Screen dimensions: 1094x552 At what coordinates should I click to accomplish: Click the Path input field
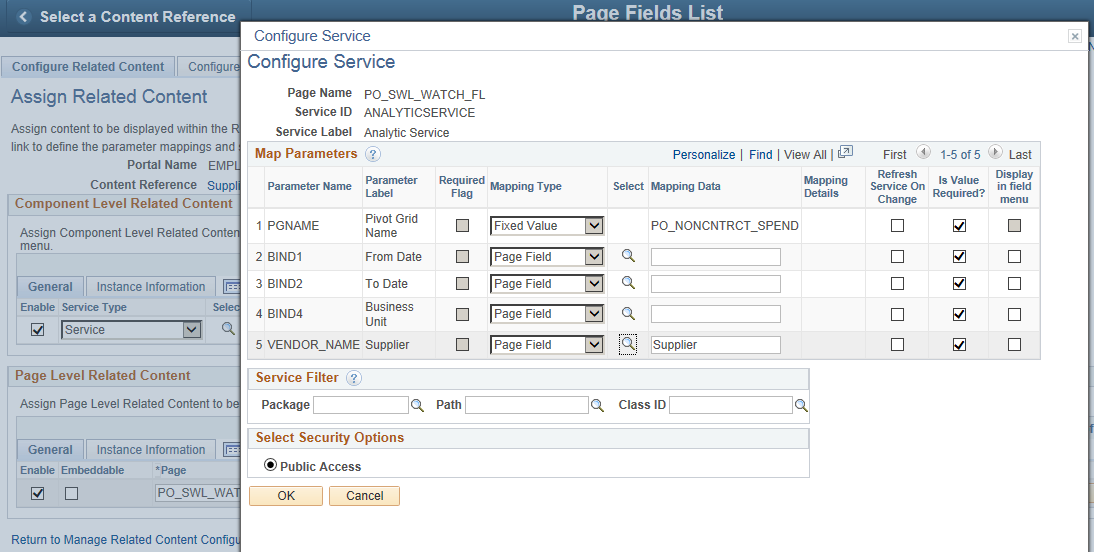click(x=527, y=405)
